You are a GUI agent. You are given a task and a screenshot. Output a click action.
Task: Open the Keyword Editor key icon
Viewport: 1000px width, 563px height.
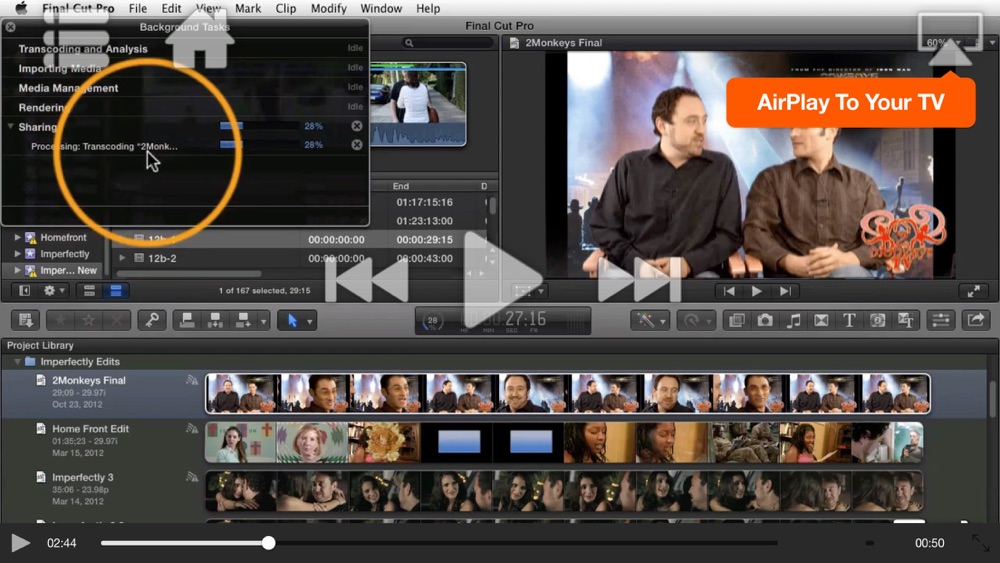(x=152, y=320)
